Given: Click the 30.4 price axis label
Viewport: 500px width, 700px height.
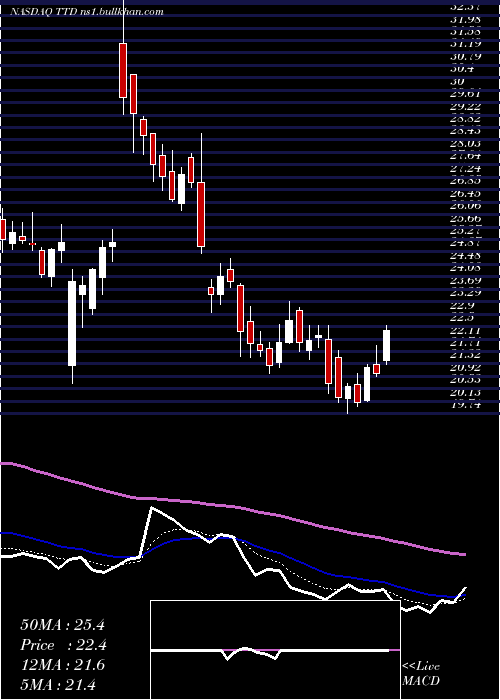Looking at the screenshot, I should click(462, 69).
